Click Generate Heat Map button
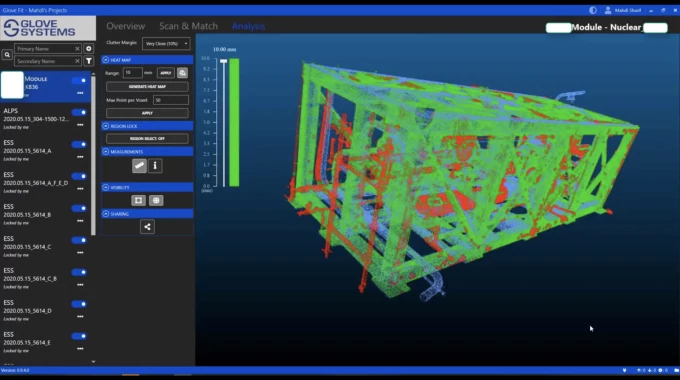Viewport: 680px width, 380px height. point(147,87)
